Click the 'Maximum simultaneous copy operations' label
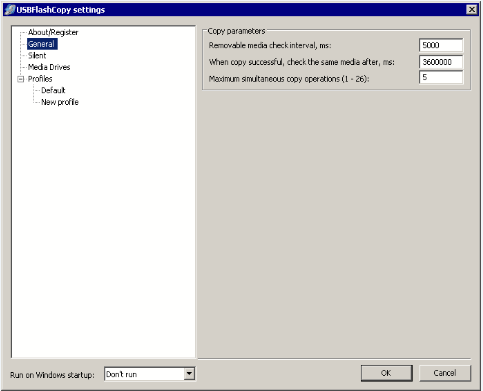This screenshot has width=483, height=391. coord(289,79)
